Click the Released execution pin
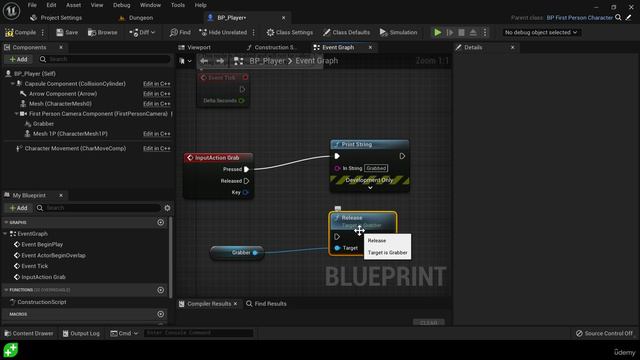640x360 pixels. click(247, 181)
